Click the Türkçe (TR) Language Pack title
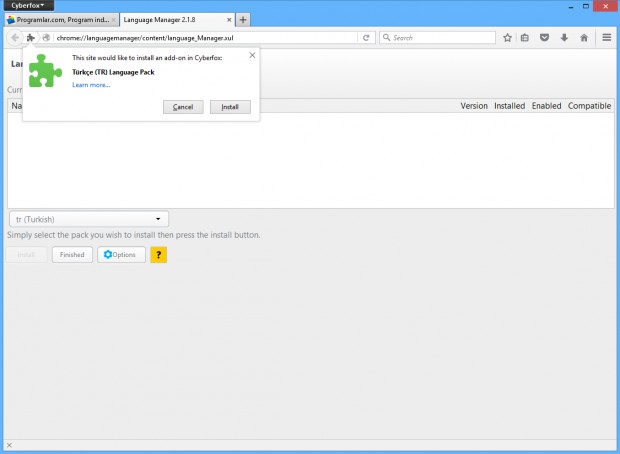The image size is (620, 454). (113, 72)
